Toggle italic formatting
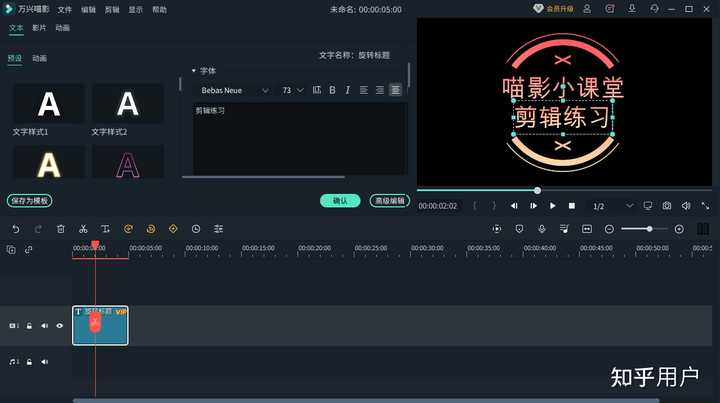This screenshot has height=403, width=720. [x=348, y=90]
